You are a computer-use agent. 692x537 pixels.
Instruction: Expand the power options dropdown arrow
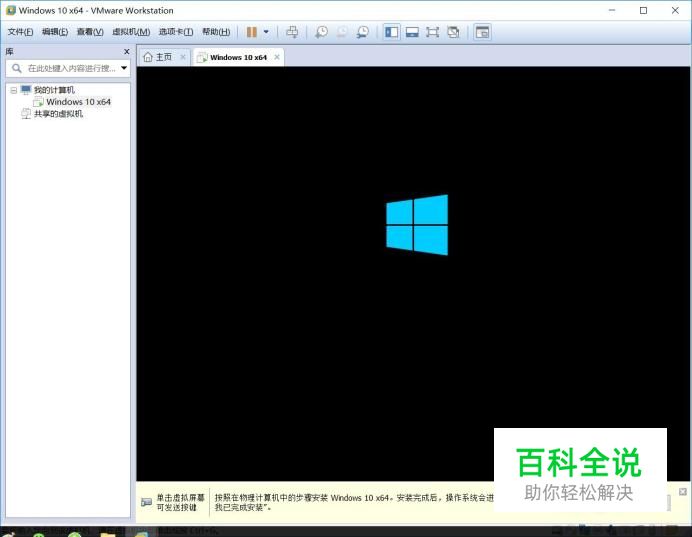click(266, 32)
